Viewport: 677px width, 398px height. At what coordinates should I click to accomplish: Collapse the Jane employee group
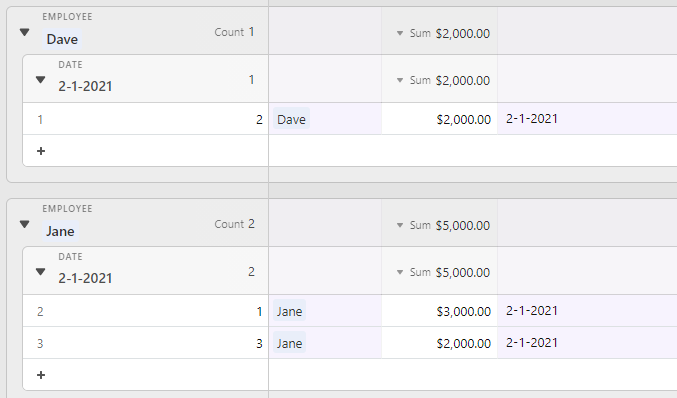point(25,224)
